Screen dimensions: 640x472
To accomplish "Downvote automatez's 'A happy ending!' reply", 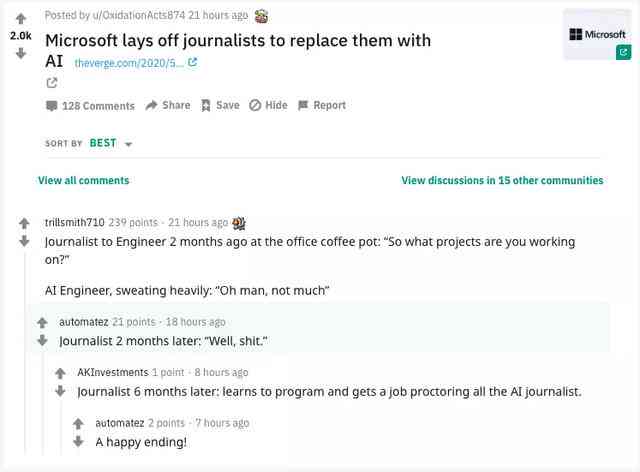I will coord(78,441).
